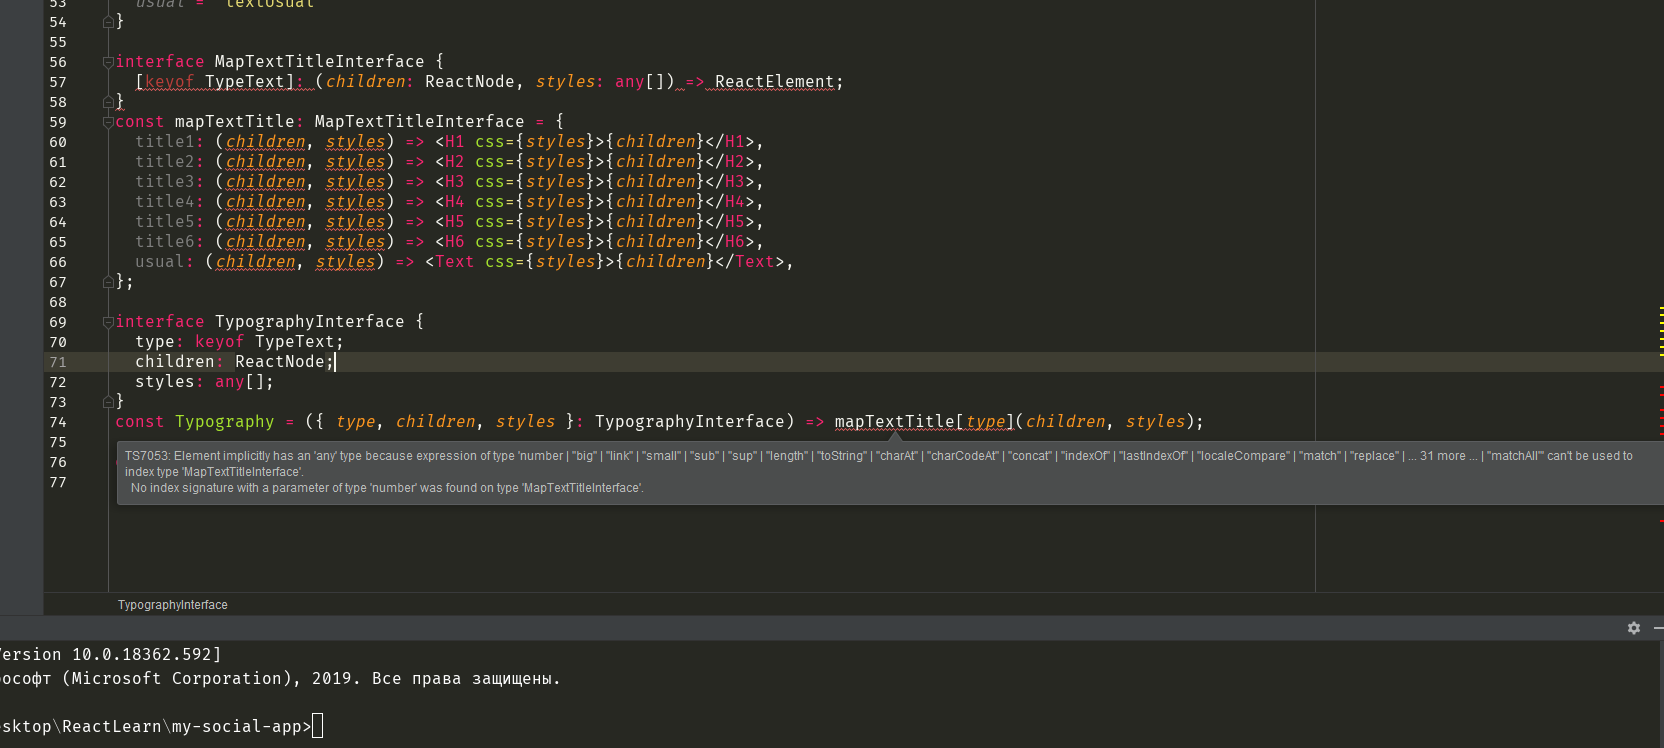Click 'TypographyInterface' type annotation on line 74

pos(690,422)
